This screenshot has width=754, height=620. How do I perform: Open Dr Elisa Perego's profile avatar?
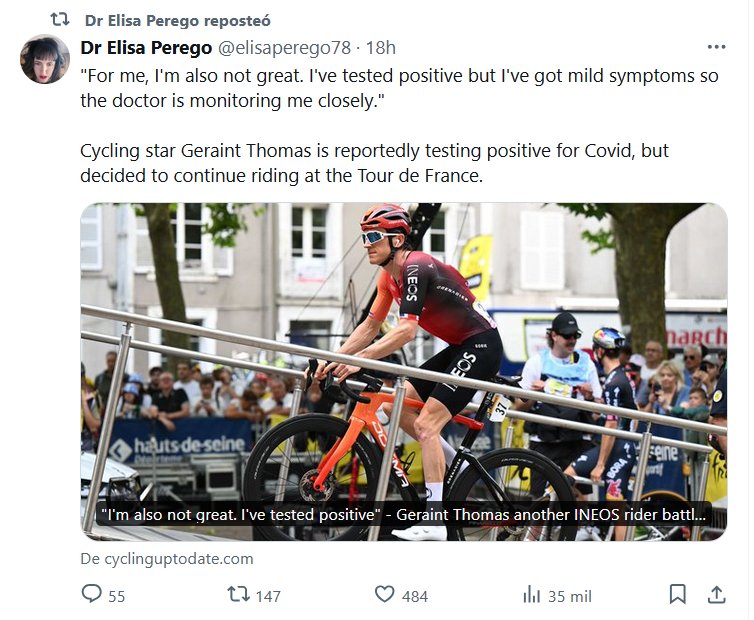coord(45,59)
